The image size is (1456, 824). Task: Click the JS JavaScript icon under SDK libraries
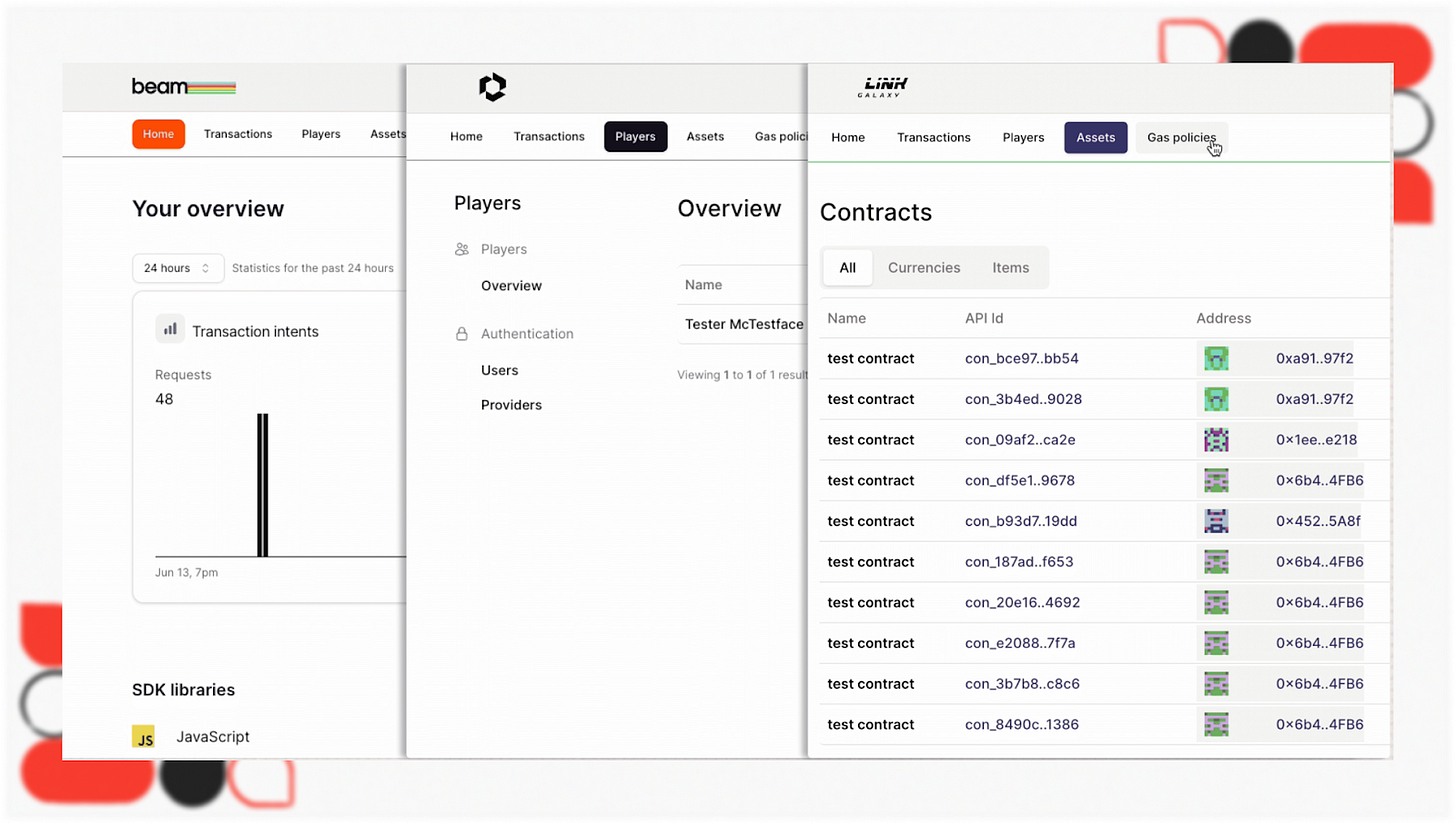click(x=144, y=737)
